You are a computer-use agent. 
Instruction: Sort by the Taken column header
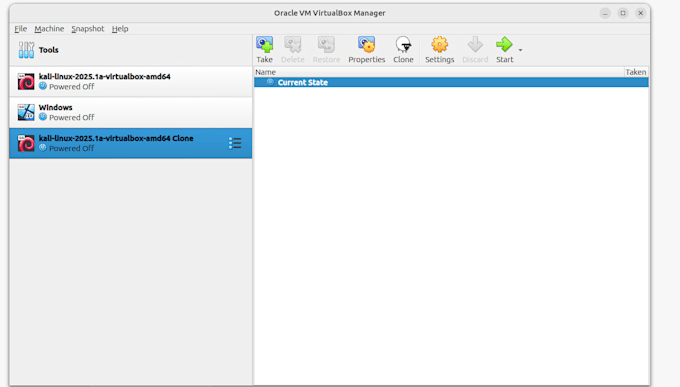click(636, 72)
